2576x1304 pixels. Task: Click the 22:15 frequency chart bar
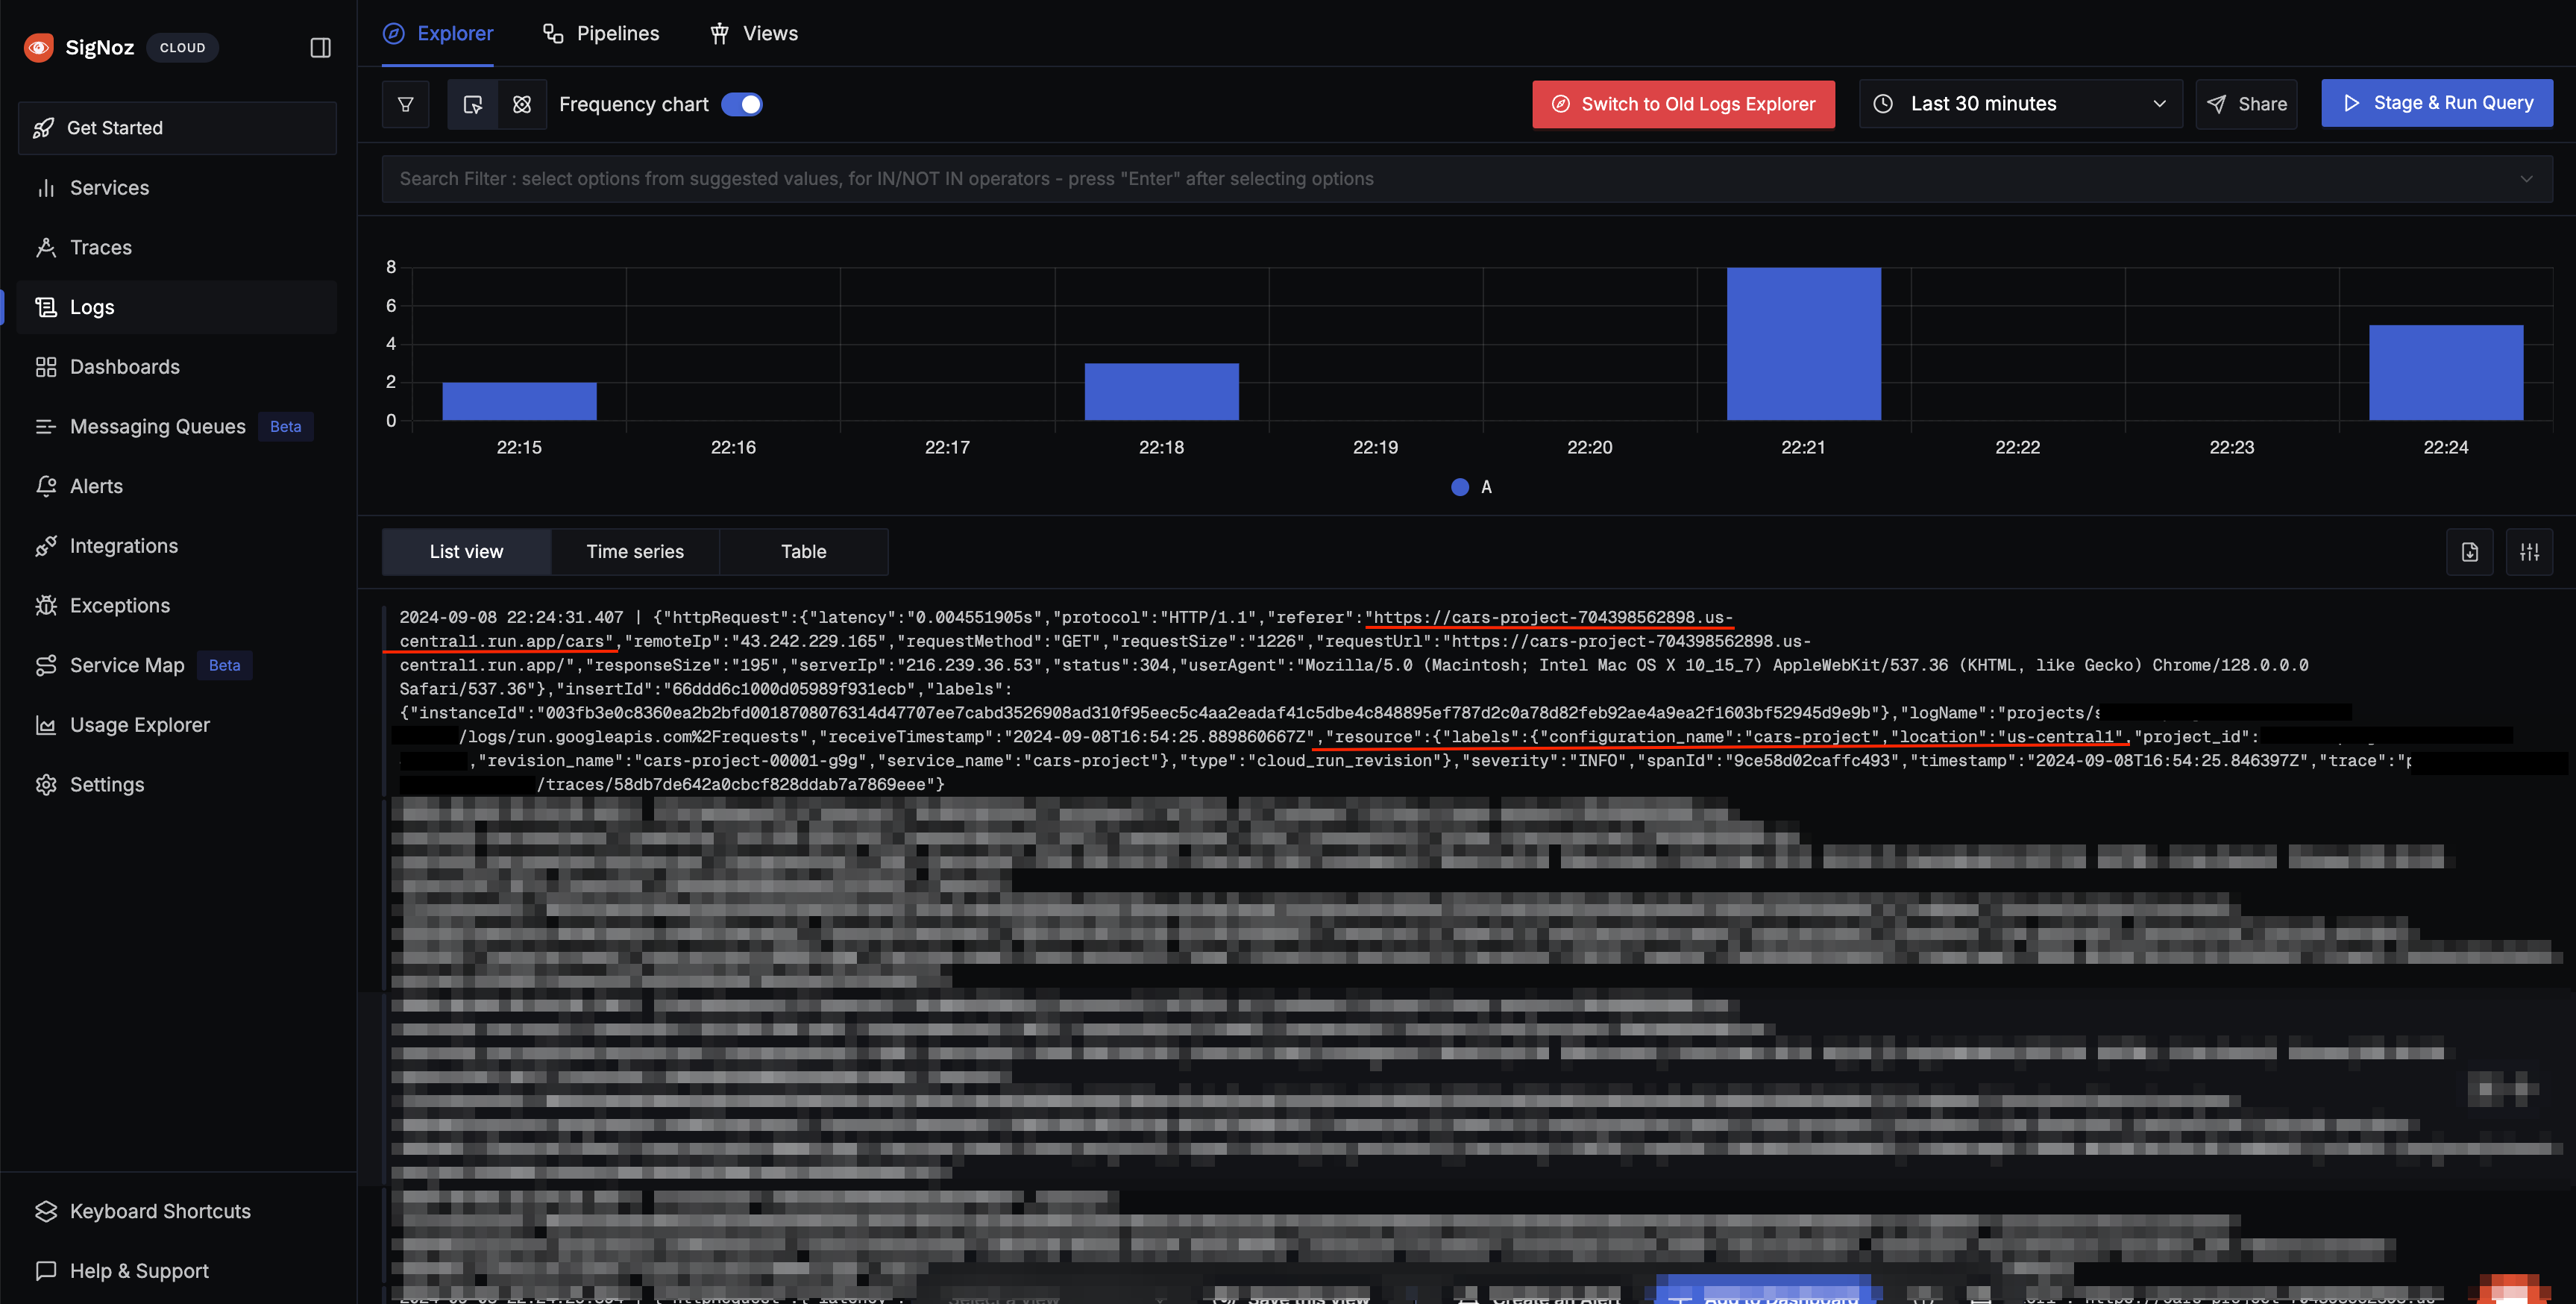519,401
